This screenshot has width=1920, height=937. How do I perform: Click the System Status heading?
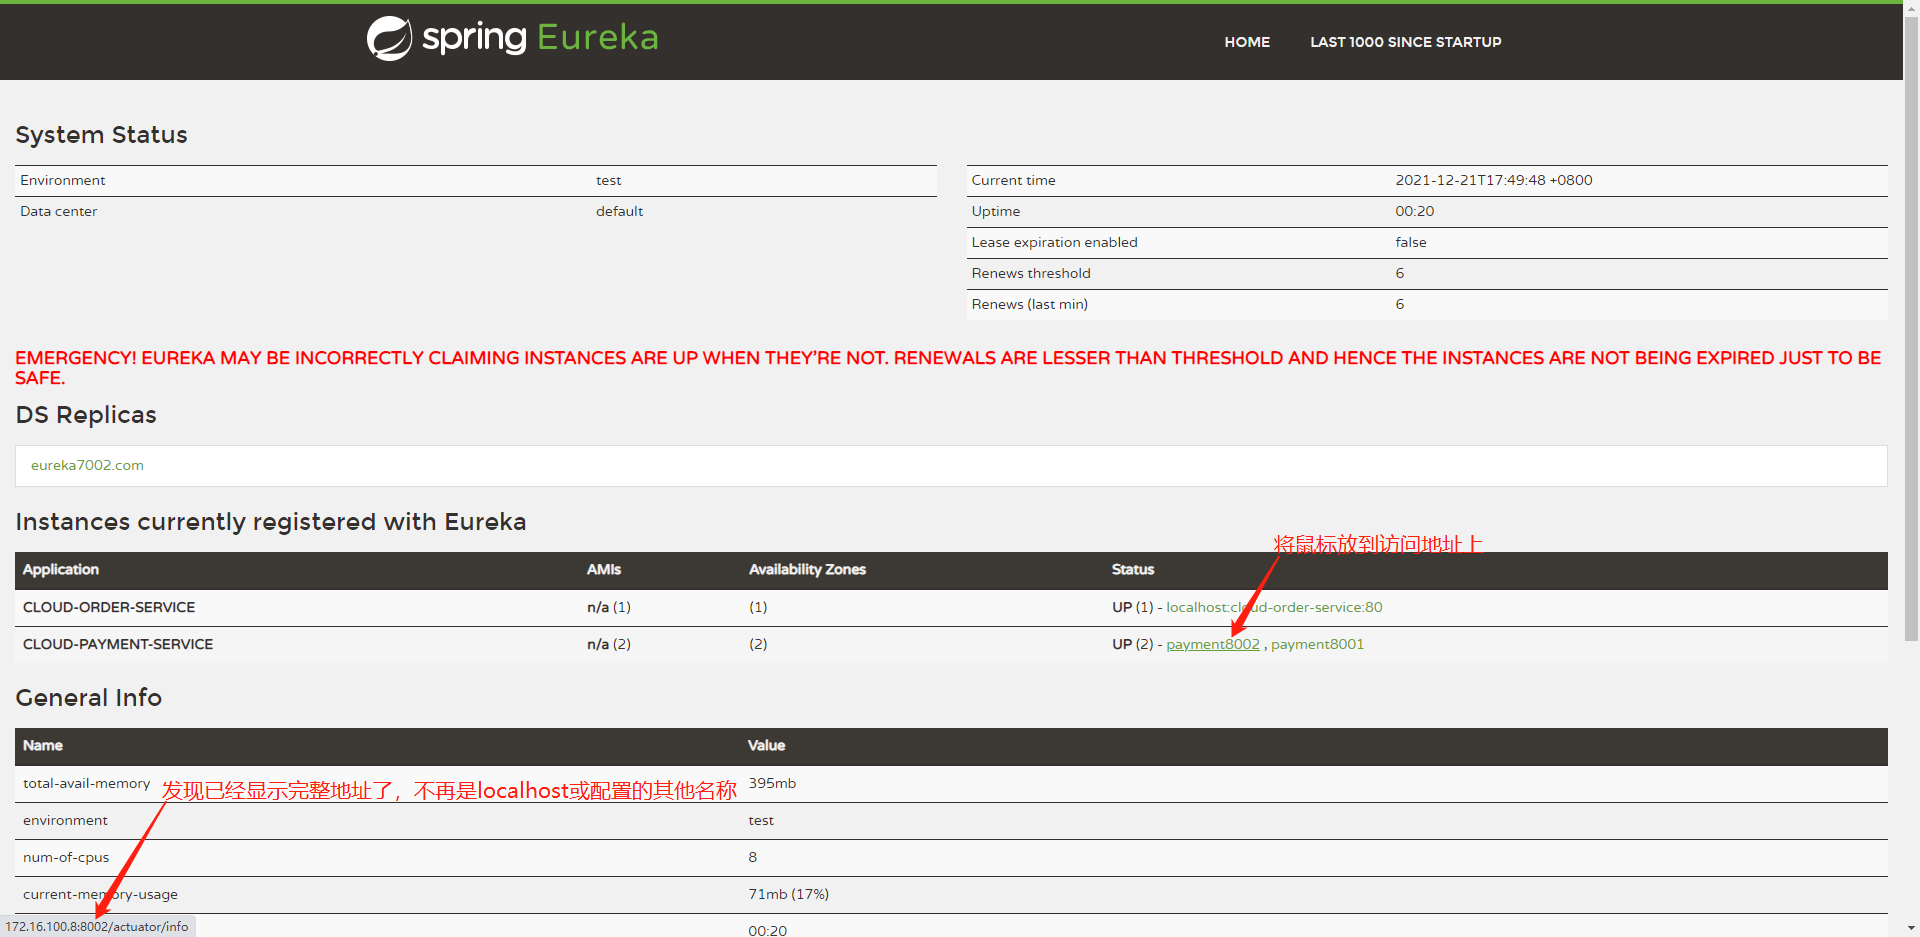[101, 135]
